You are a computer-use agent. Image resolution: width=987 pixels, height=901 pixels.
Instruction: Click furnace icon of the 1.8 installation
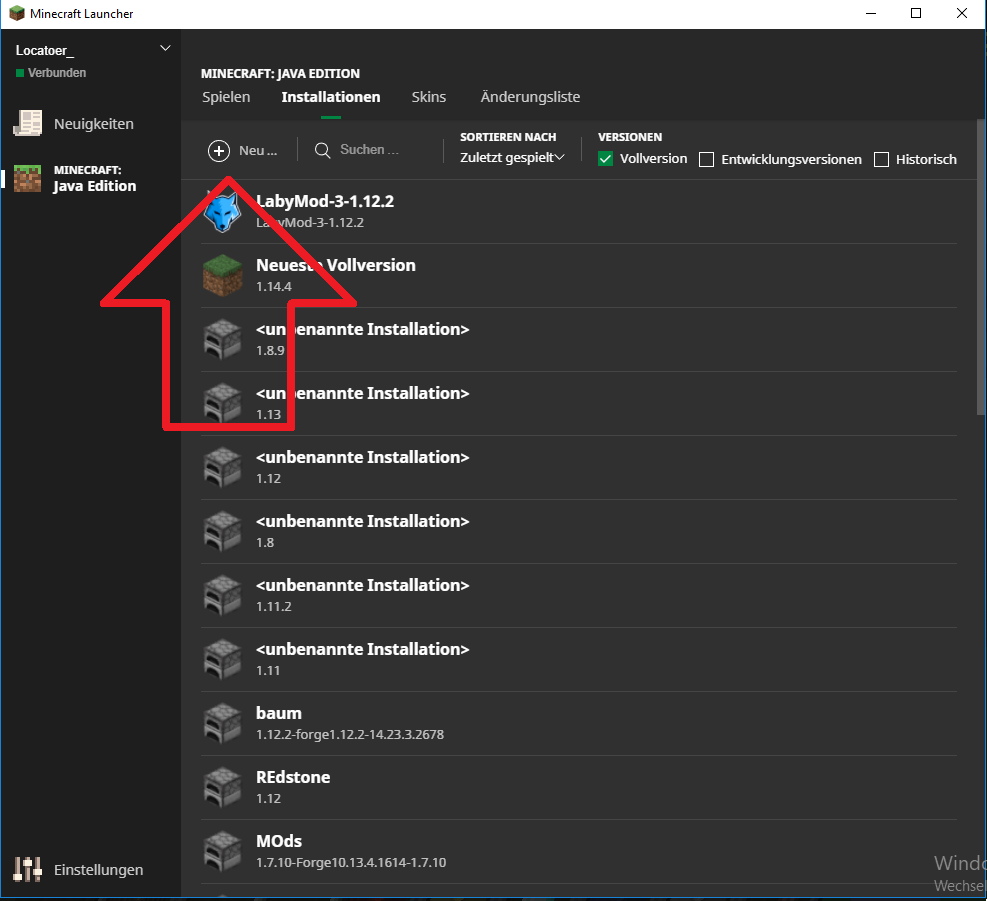click(x=222, y=531)
